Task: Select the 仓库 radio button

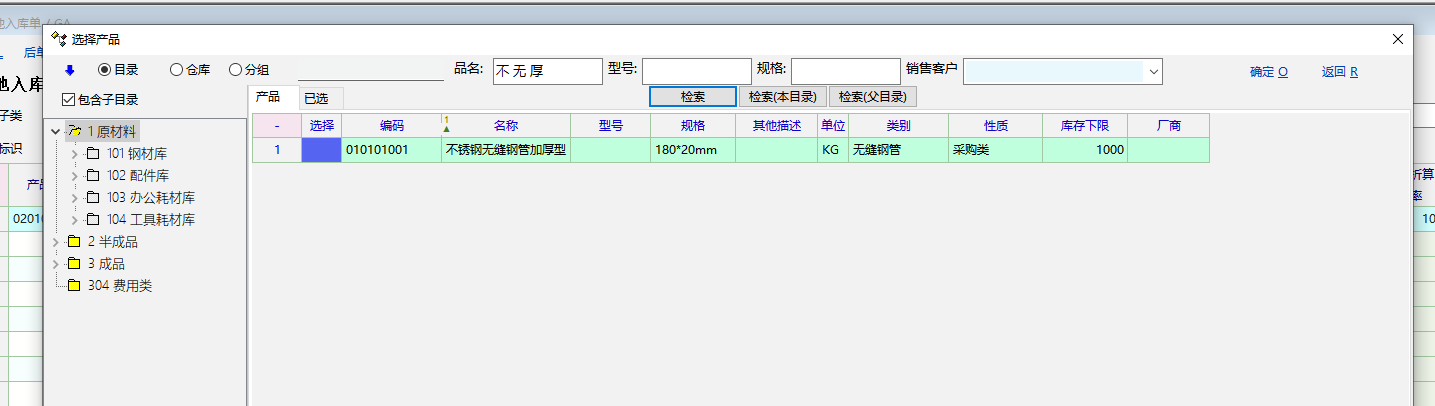Action: click(176, 70)
